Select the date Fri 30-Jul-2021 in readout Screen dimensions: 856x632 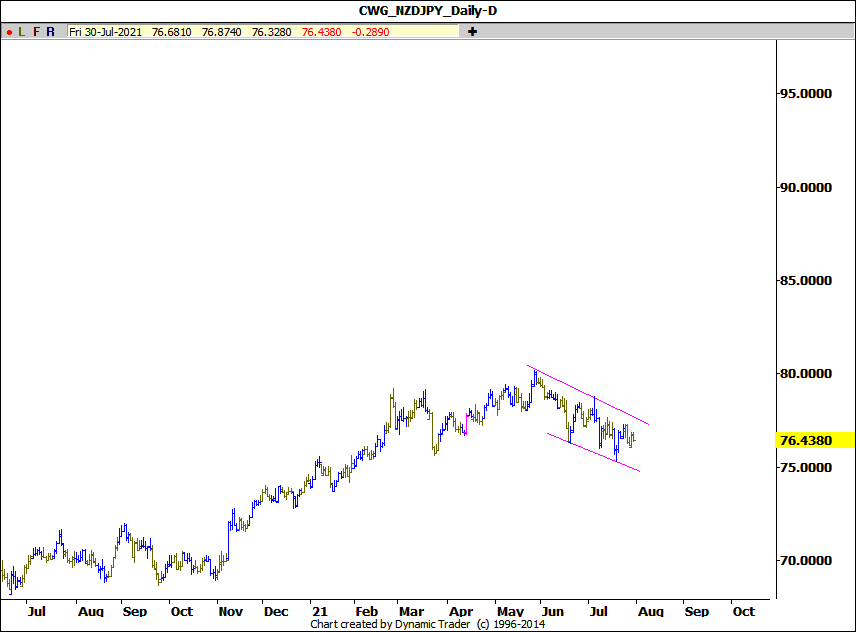click(x=105, y=32)
